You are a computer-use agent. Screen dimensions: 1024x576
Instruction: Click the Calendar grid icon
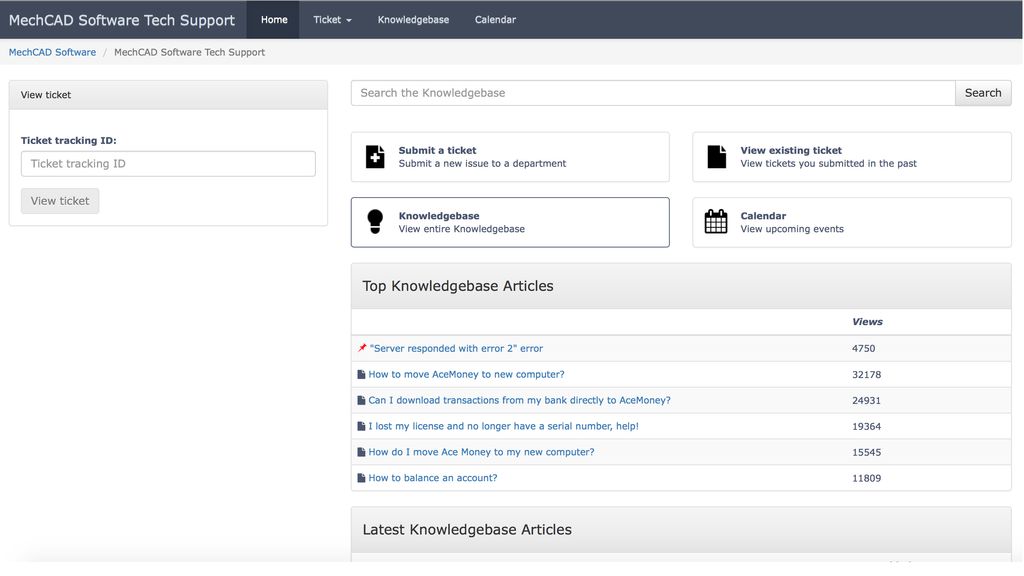click(716, 222)
